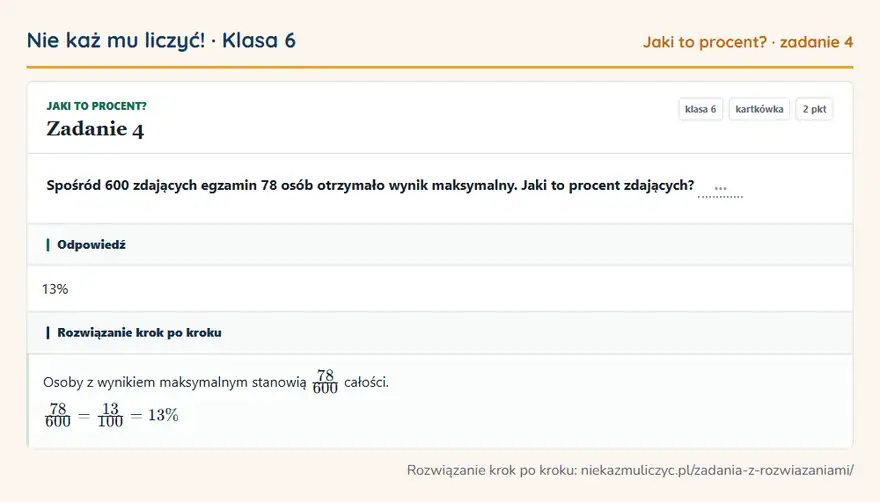Click the inline fraction 78/600 in the sentence

[325, 381]
